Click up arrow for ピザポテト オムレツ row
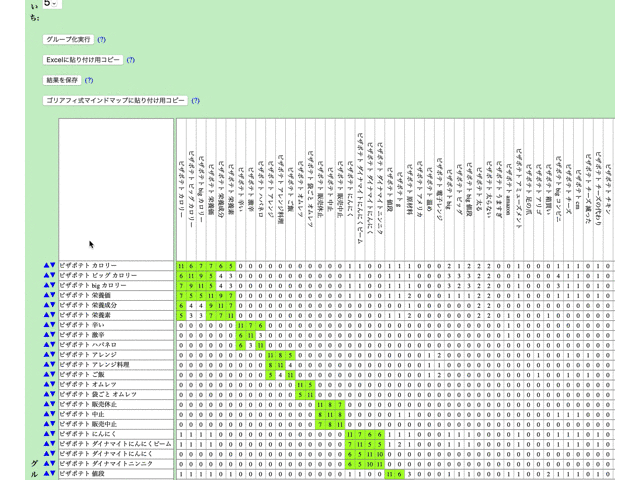The image size is (640, 480). 46,385
